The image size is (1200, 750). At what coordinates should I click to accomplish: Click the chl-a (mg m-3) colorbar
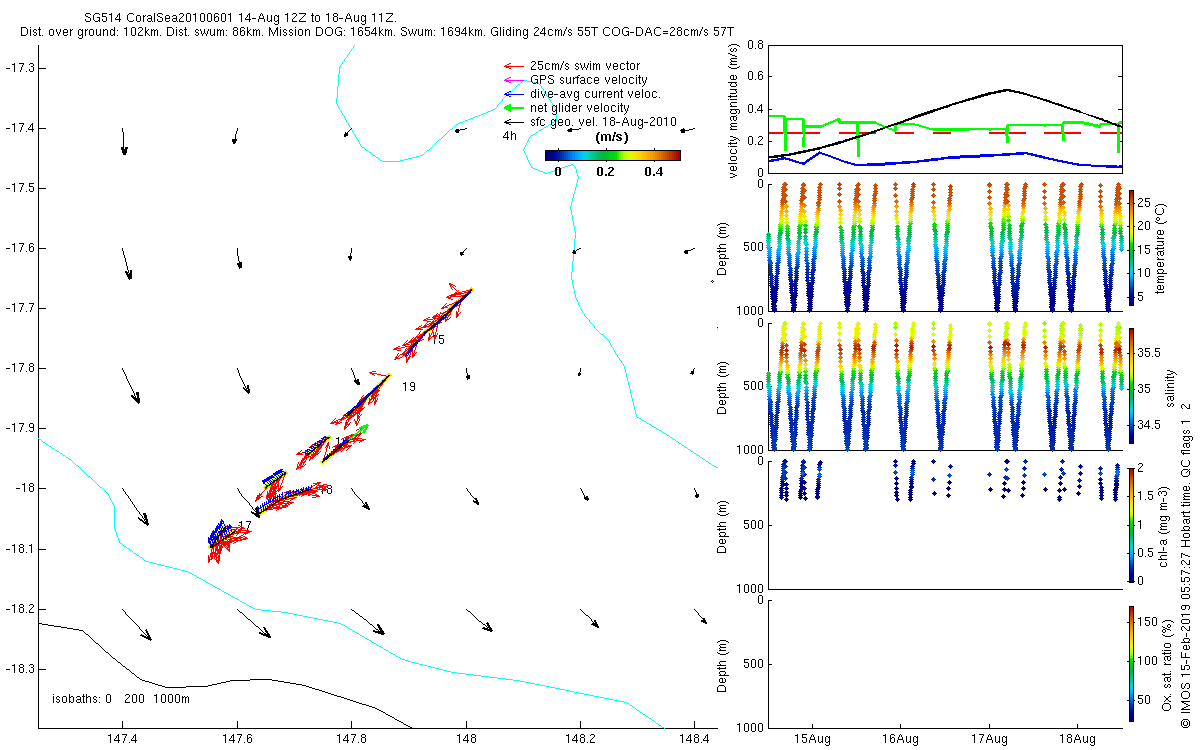(x=1131, y=524)
